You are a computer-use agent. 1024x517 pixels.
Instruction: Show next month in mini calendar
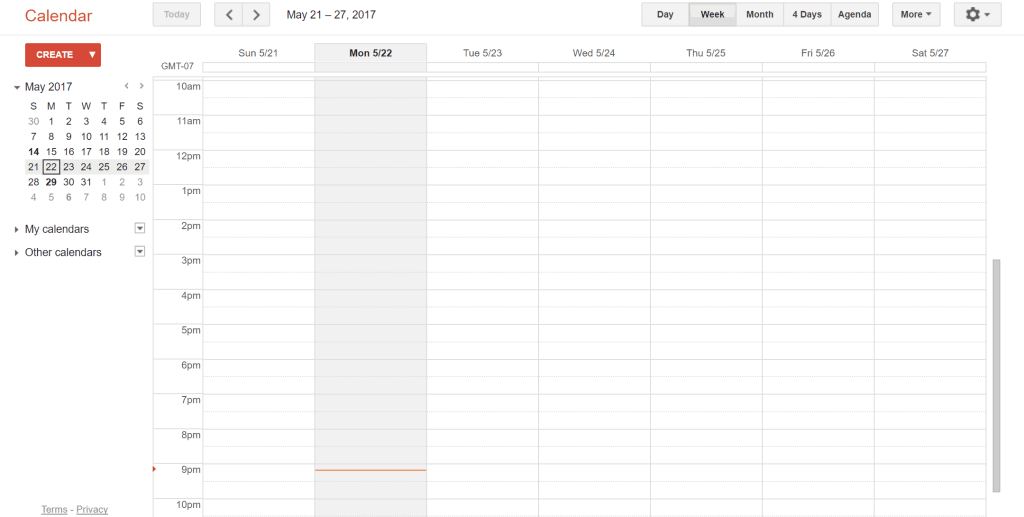pyautogui.click(x=141, y=86)
